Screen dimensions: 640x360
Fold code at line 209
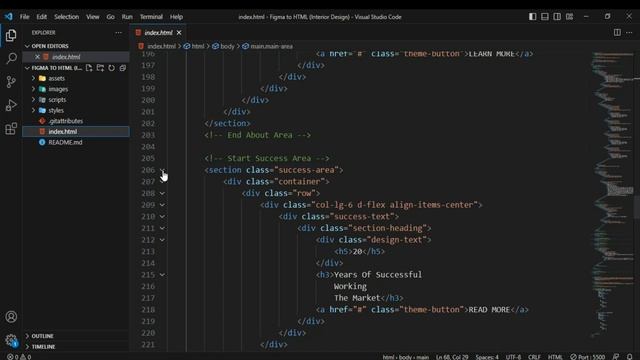pos(162,205)
